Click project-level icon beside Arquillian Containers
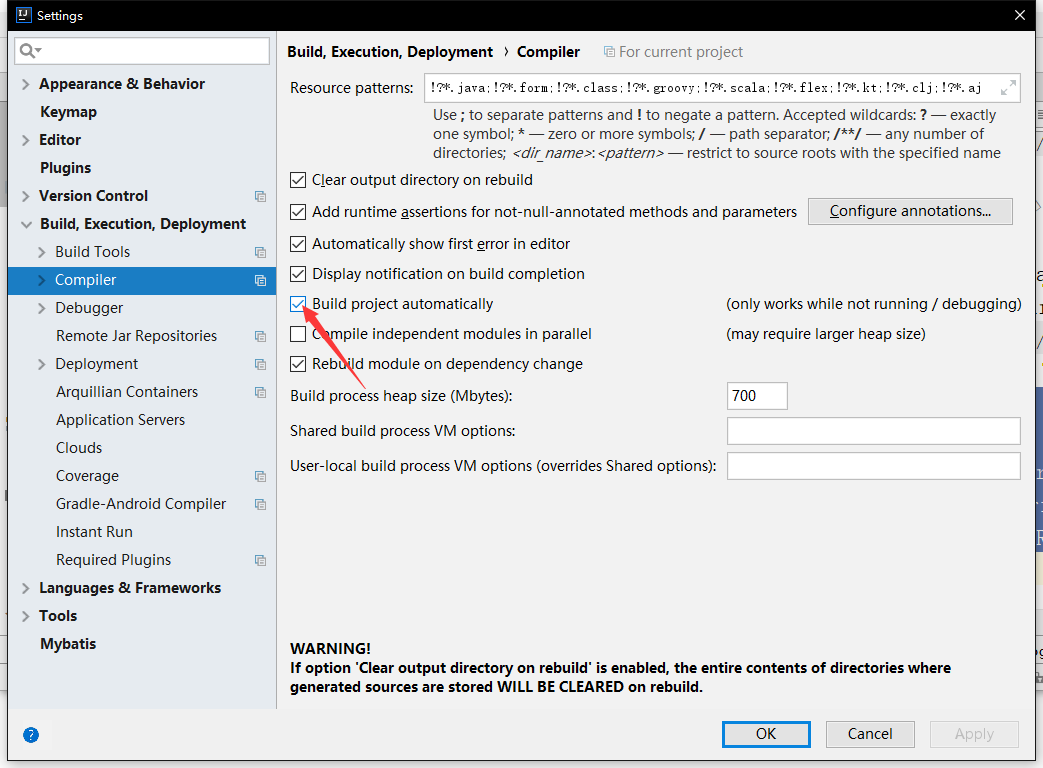This screenshot has width=1043, height=768. (260, 392)
